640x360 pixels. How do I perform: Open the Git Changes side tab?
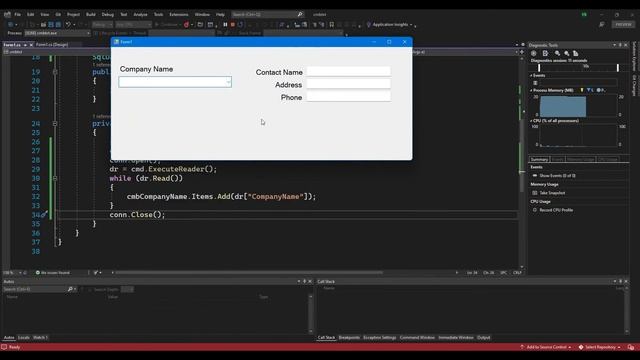pyautogui.click(x=634, y=85)
